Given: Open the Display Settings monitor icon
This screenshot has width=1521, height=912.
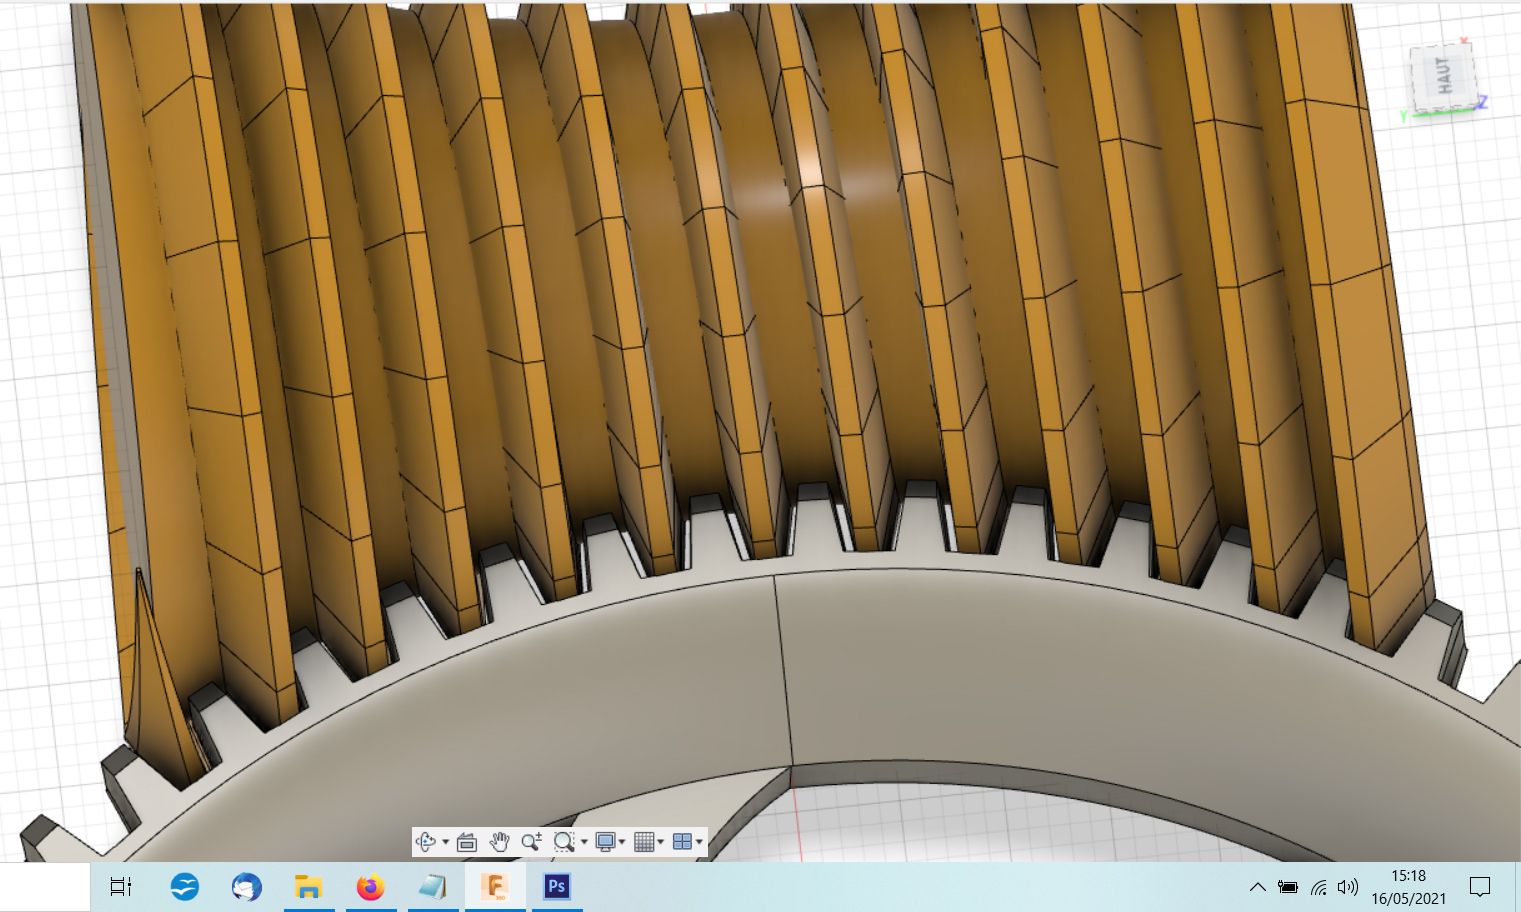Looking at the screenshot, I should point(604,842).
